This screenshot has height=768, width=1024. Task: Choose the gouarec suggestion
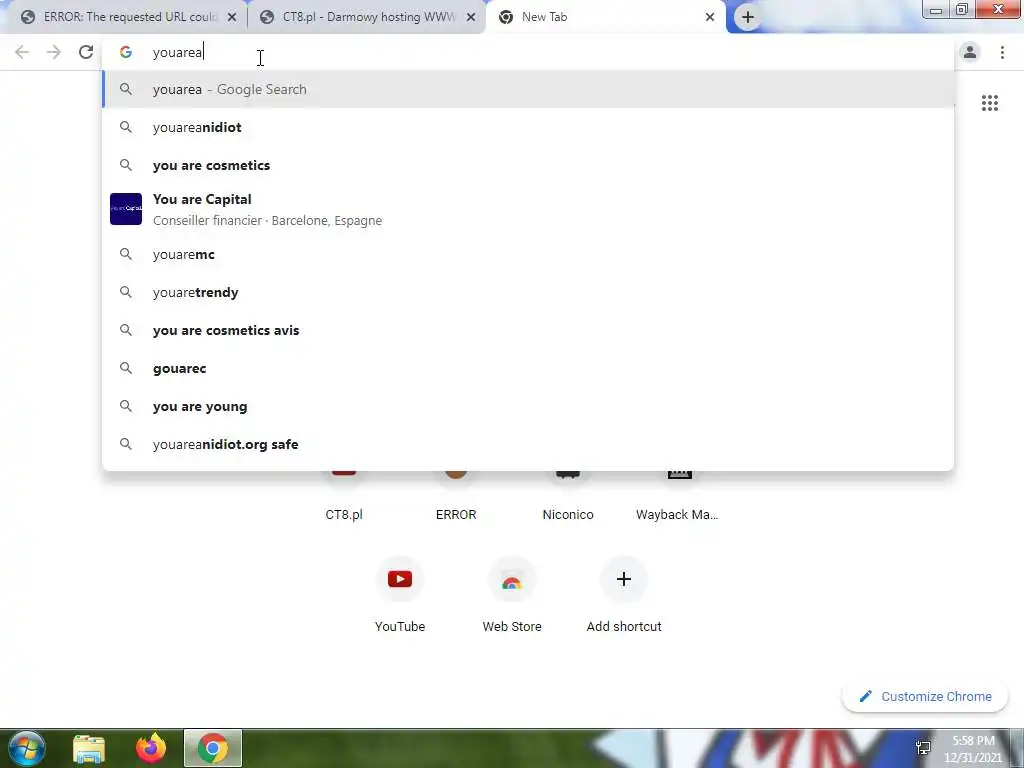point(528,368)
